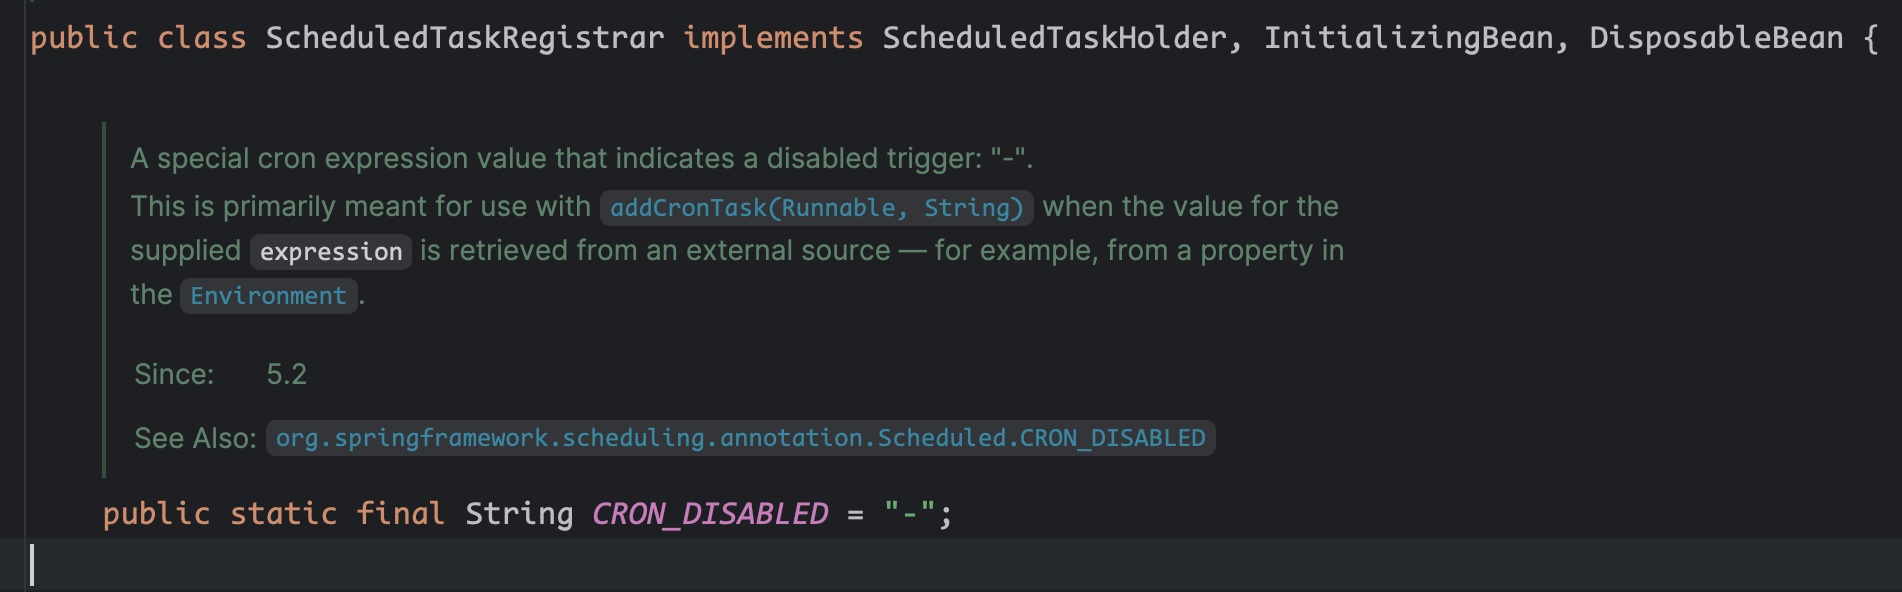Click the ScheduledTaskRegistrar class name

pyautogui.click(x=464, y=38)
